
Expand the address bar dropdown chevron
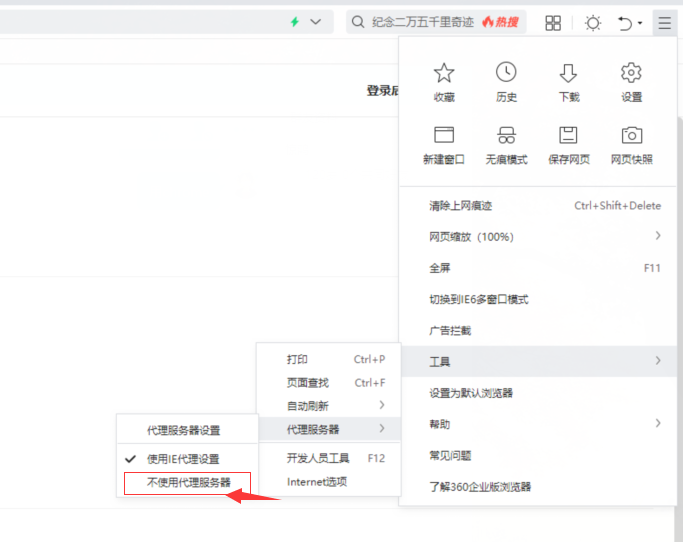click(x=316, y=22)
